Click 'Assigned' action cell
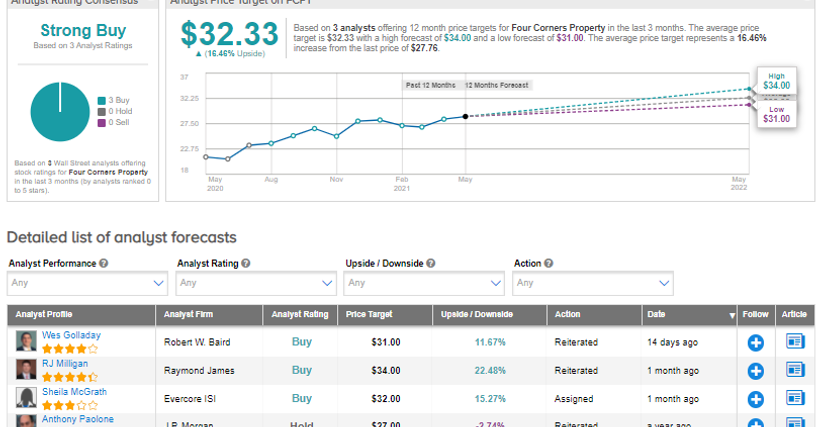 click(574, 399)
